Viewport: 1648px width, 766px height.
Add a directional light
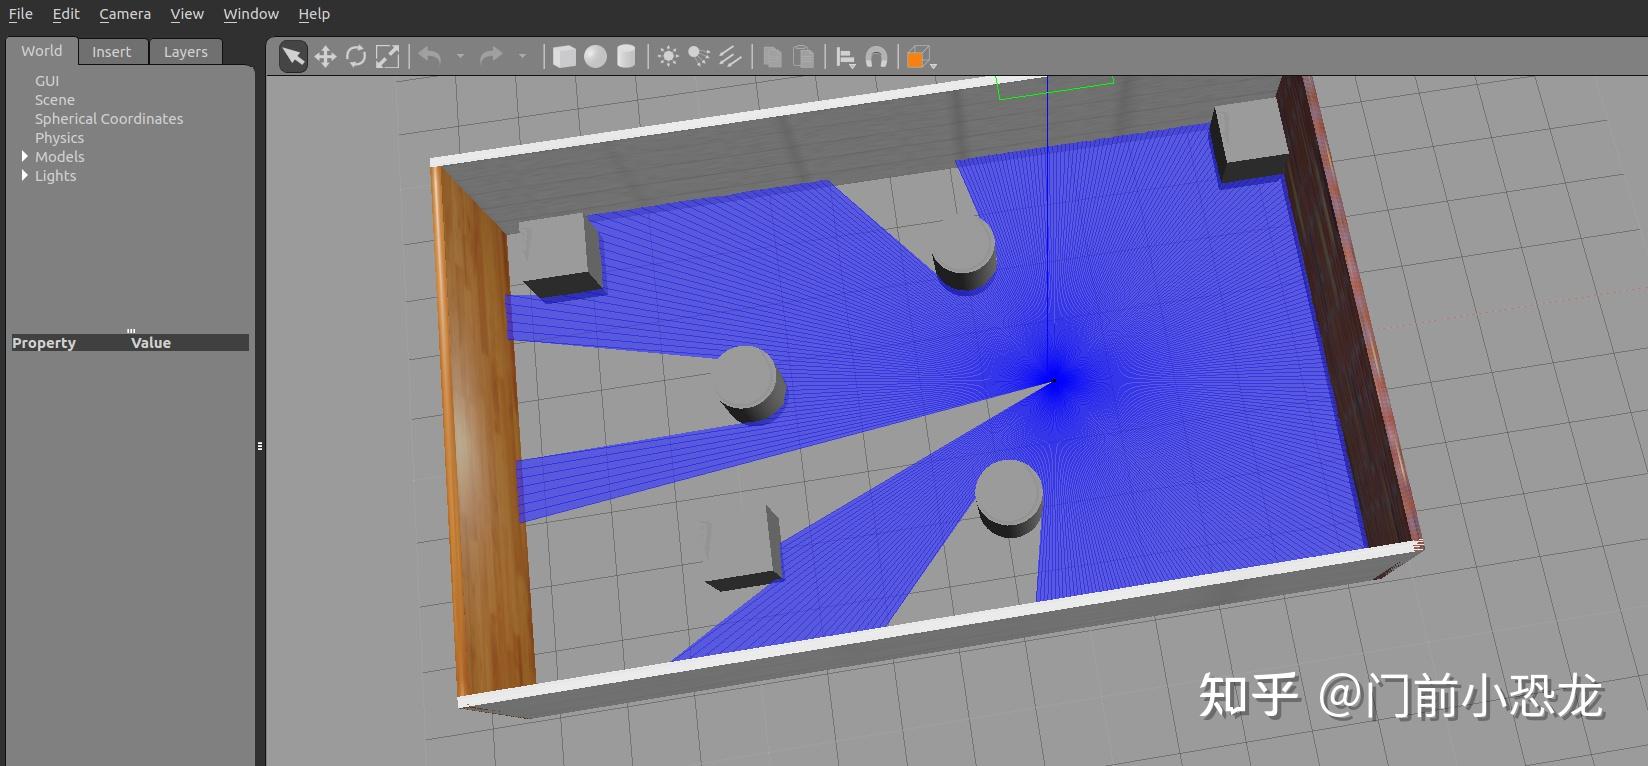coord(730,57)
